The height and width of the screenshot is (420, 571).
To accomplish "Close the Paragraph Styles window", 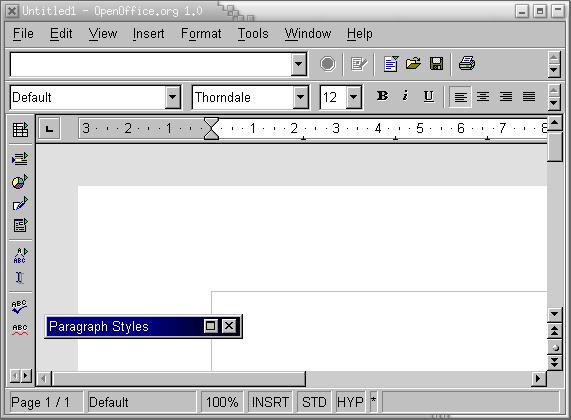I will tap(229, 326).
